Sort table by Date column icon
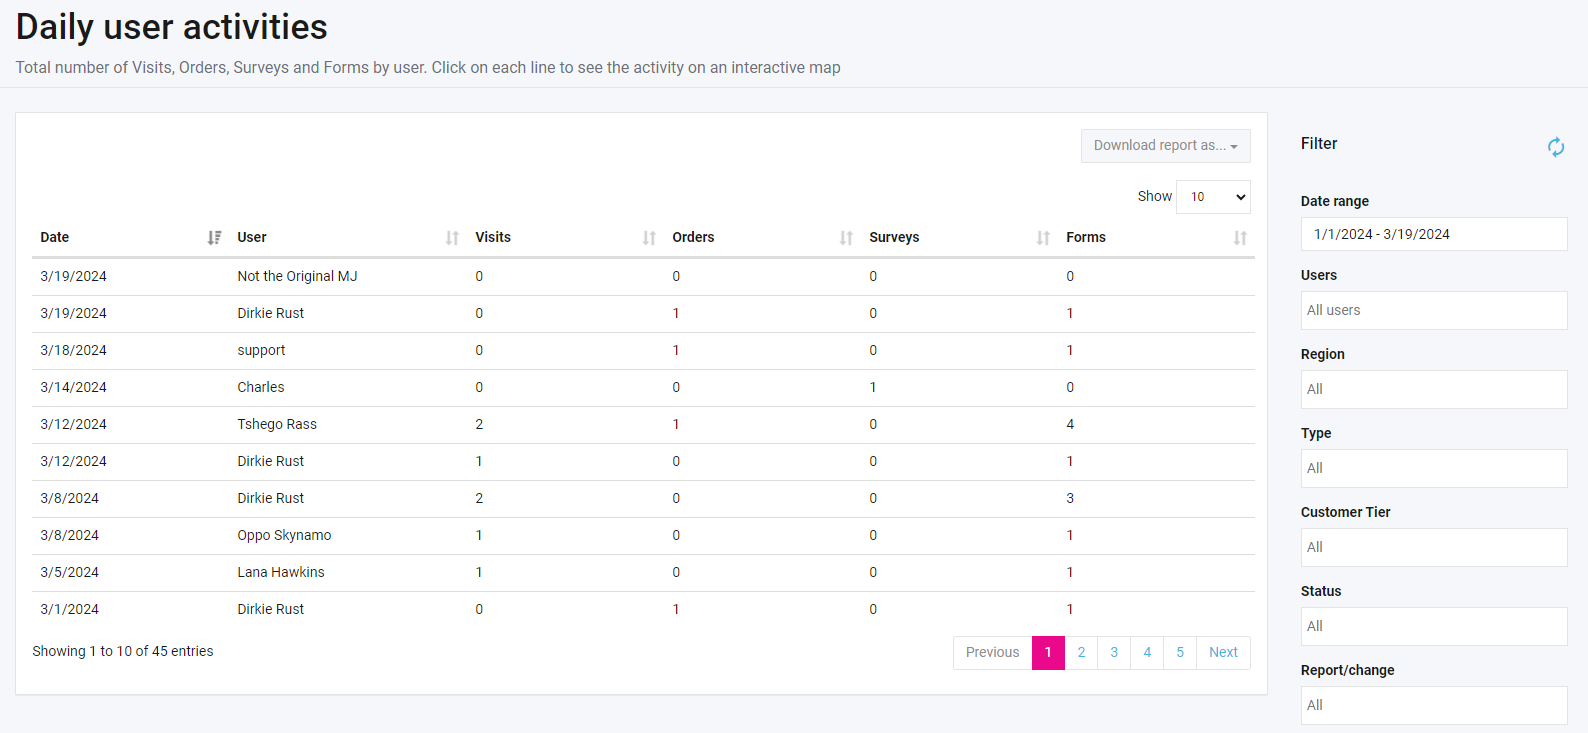 (x=214, y=238)
